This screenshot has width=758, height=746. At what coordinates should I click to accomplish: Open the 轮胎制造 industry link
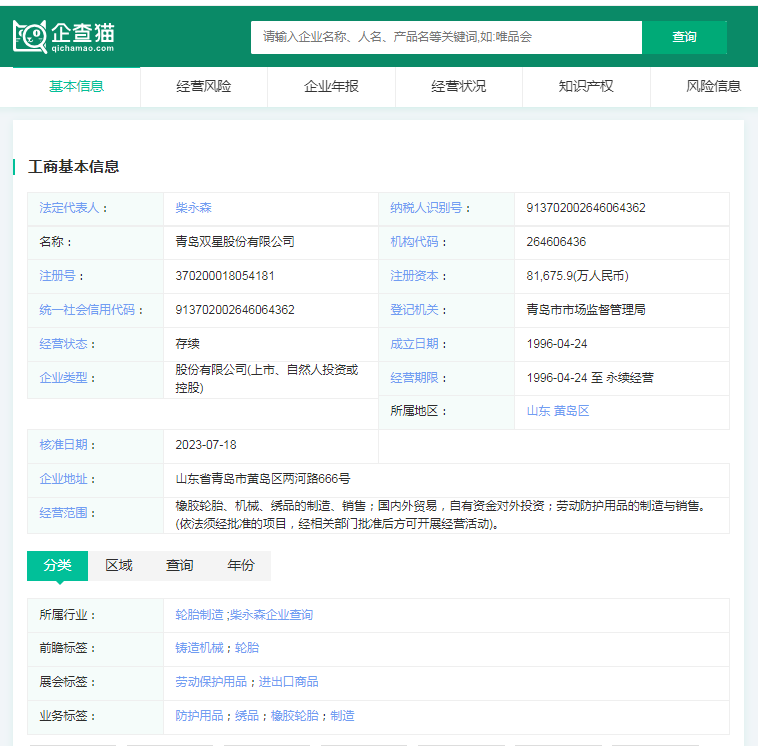(199, 615)
